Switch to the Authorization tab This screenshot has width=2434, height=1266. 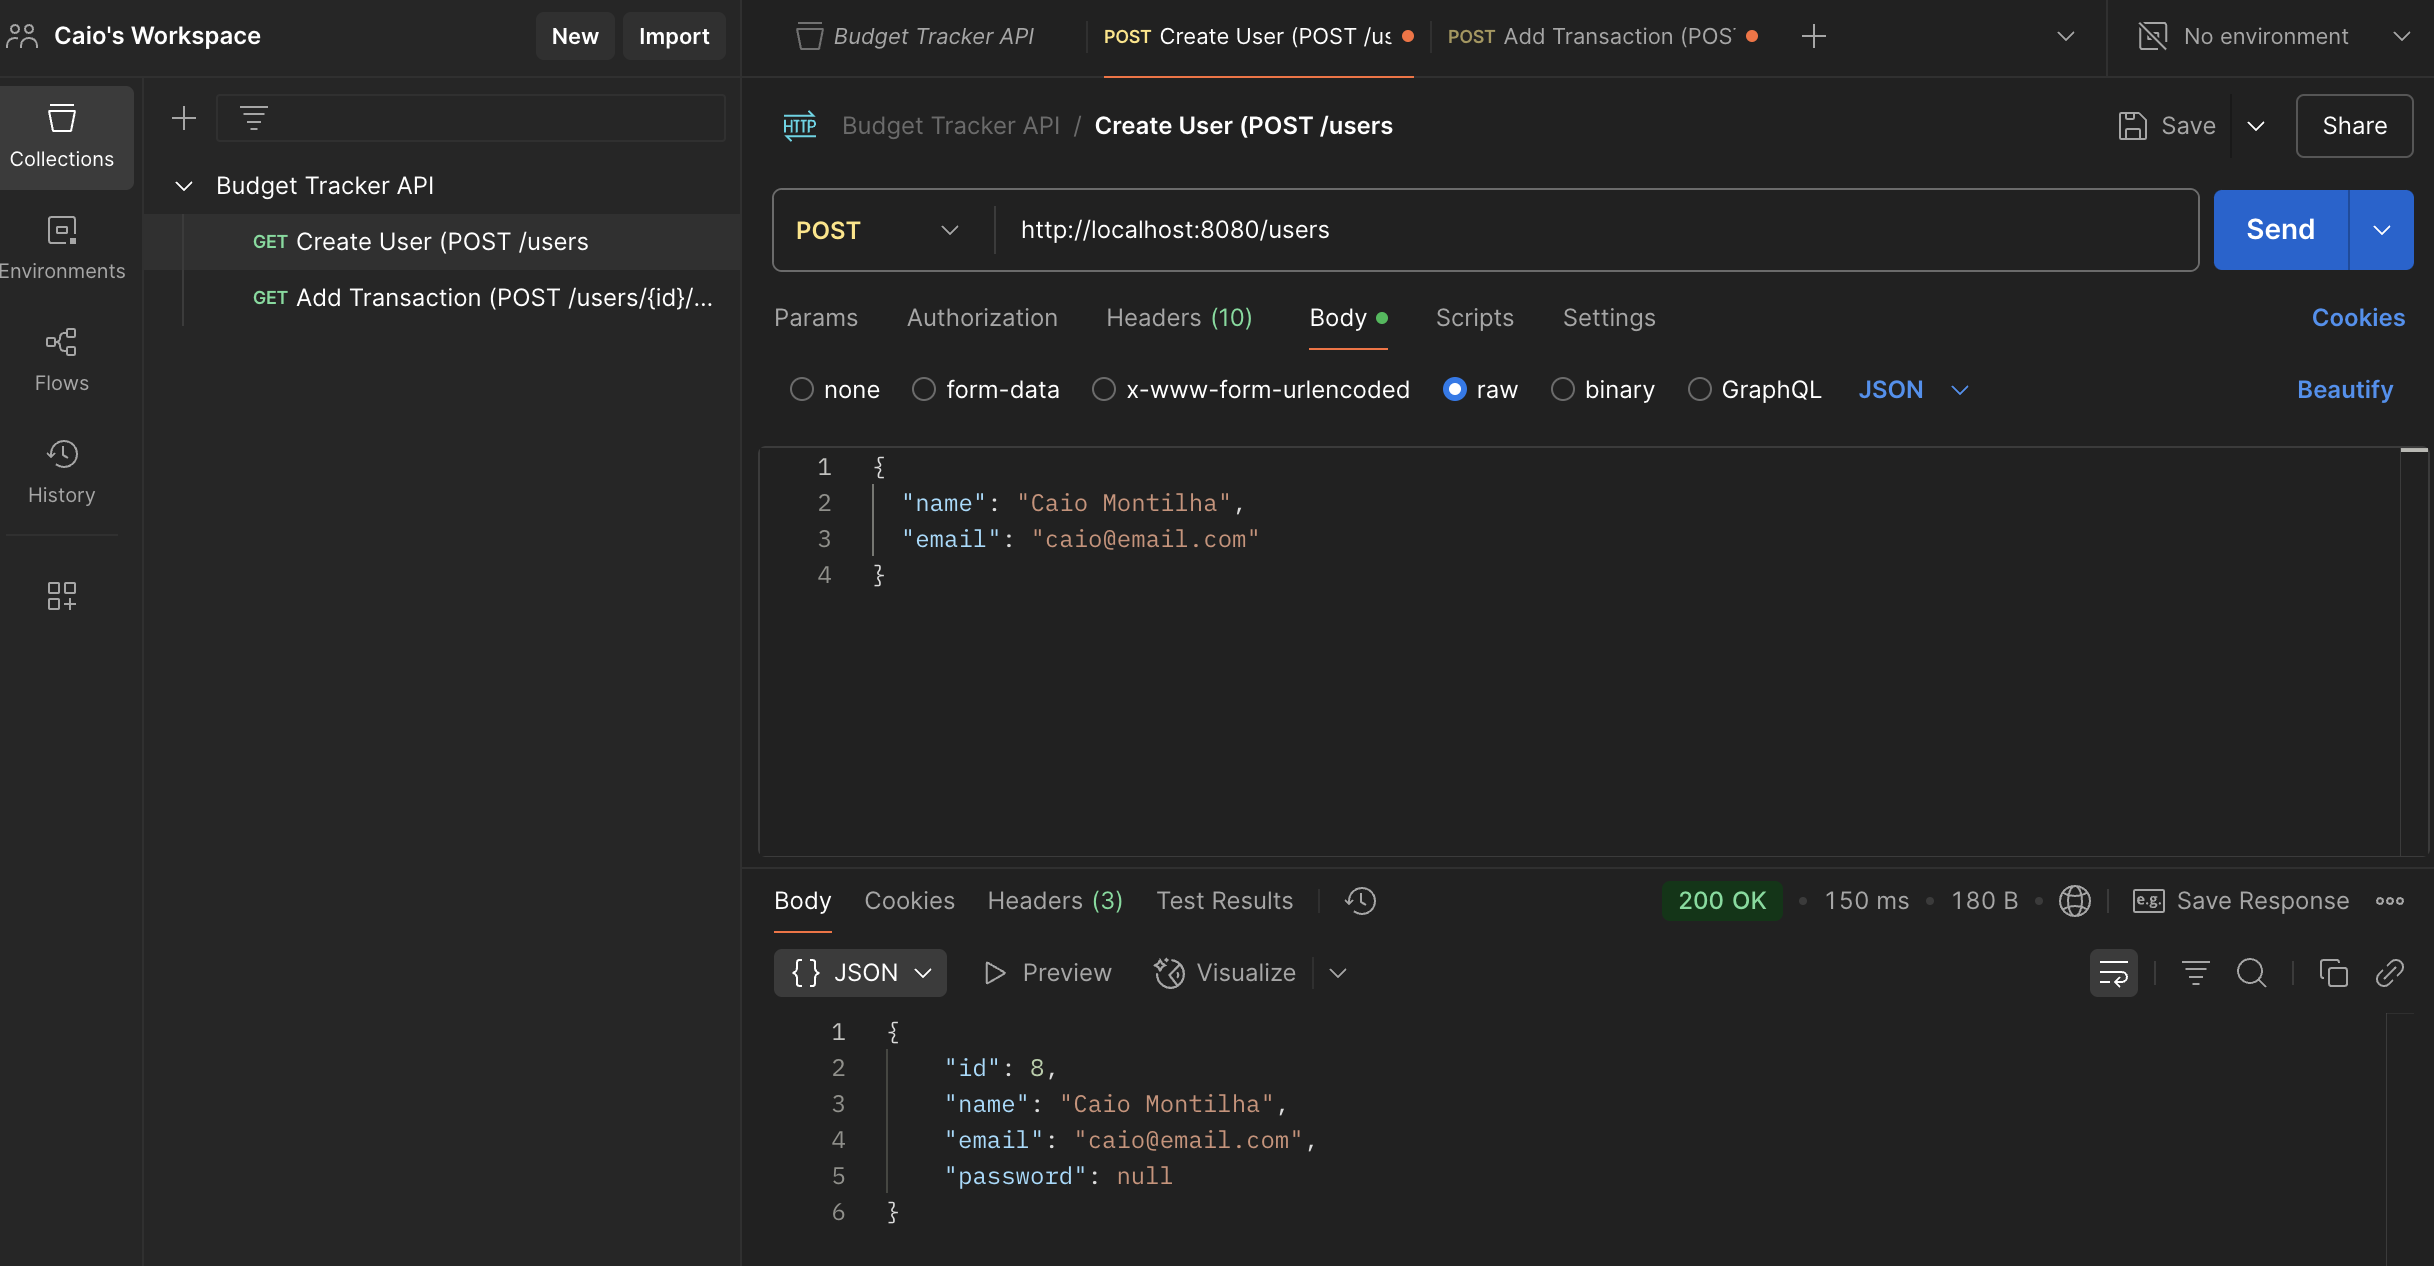982,318
